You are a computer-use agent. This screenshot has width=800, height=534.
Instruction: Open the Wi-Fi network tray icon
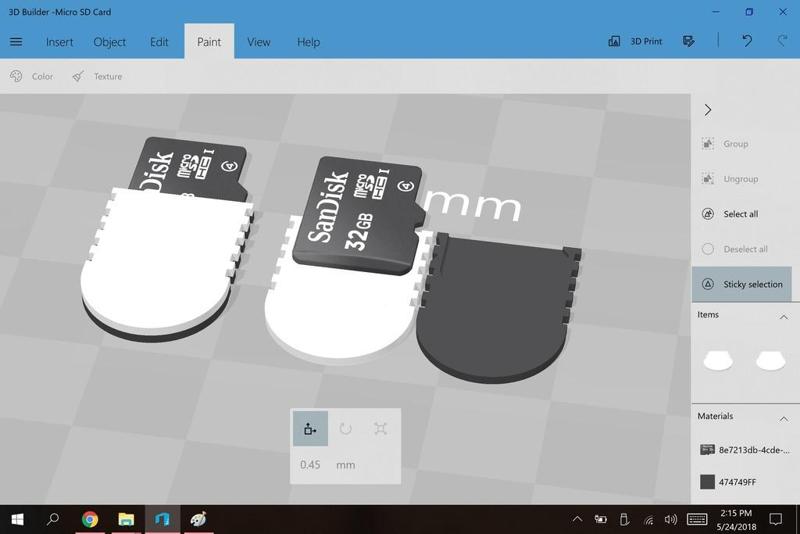(x=648, y=520)
